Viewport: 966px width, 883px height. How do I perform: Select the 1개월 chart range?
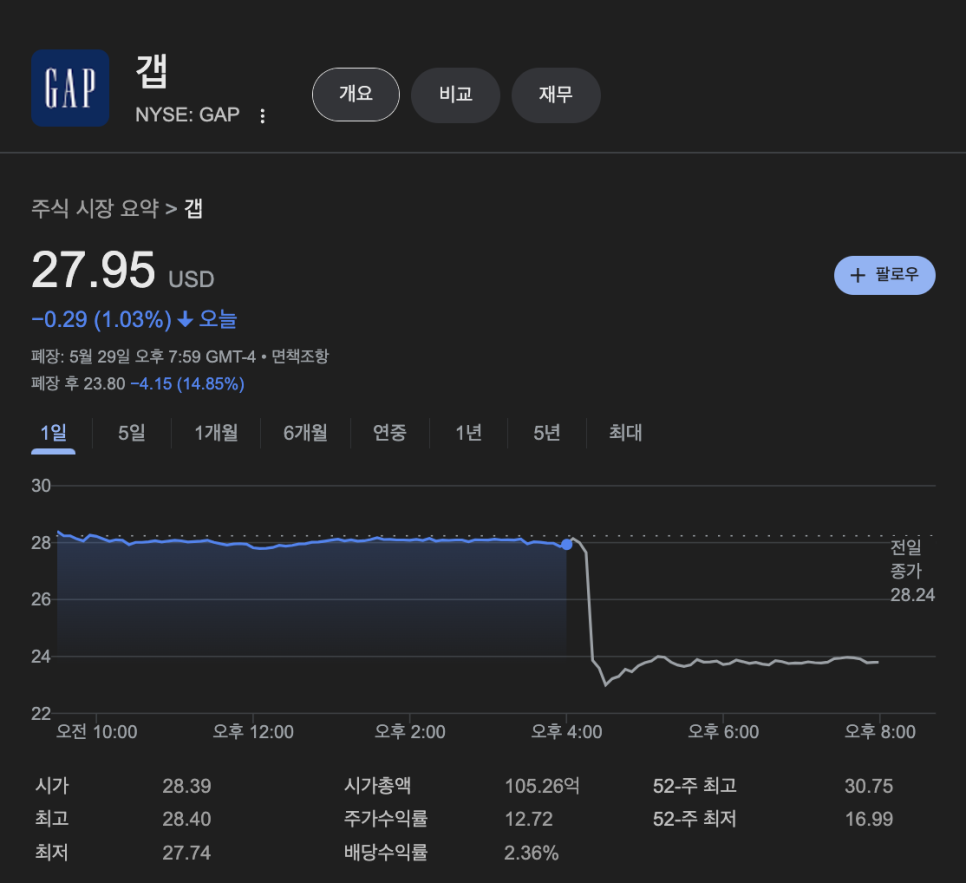(216, 433)
